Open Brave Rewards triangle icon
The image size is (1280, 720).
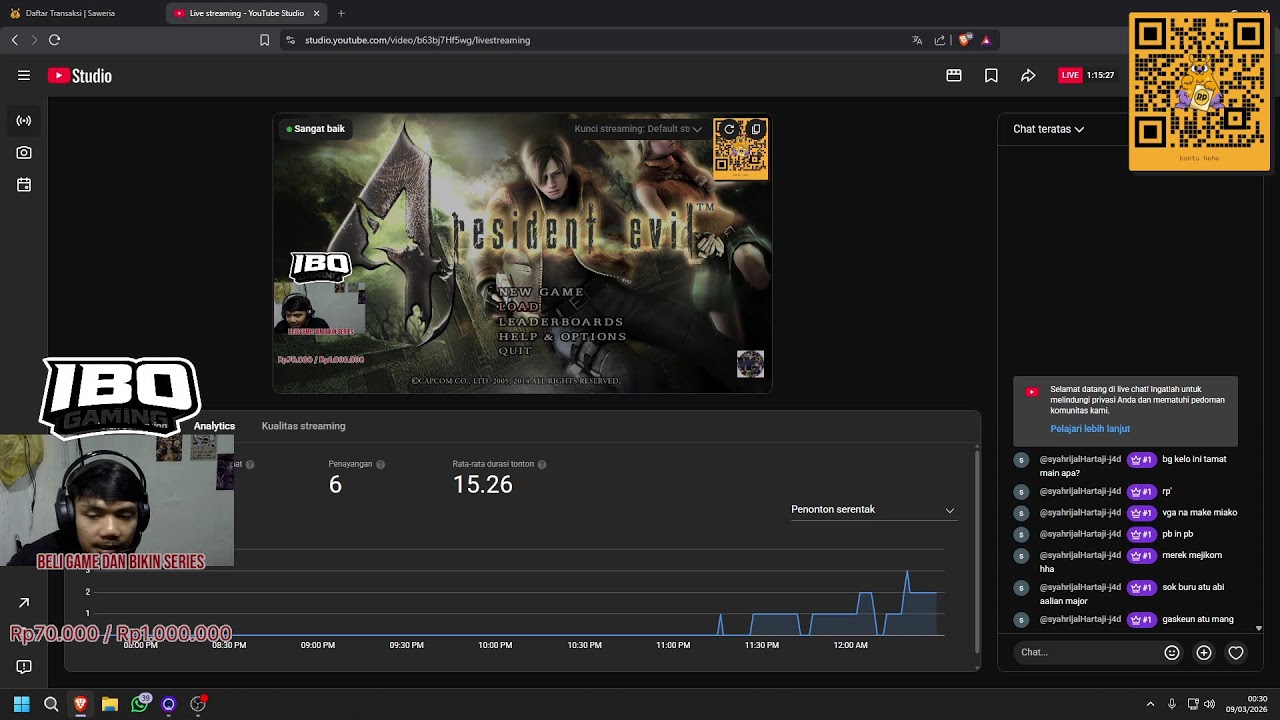pos(986,40)
